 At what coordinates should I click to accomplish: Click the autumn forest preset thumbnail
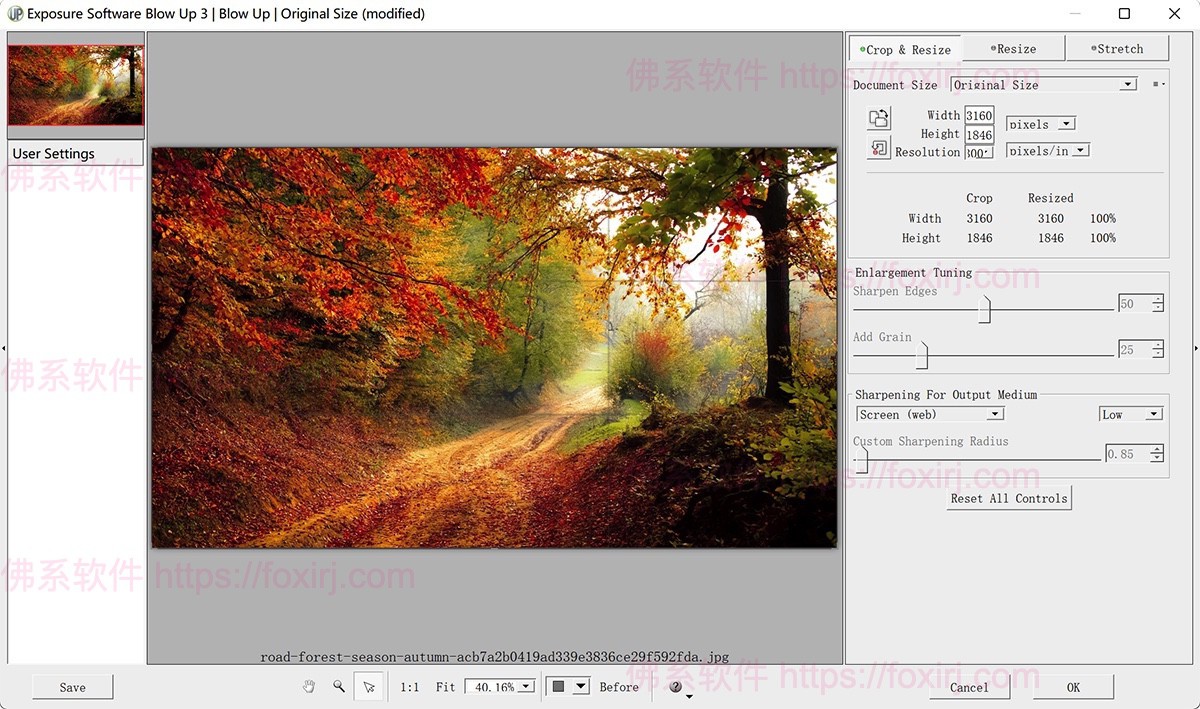click(76, 85)
